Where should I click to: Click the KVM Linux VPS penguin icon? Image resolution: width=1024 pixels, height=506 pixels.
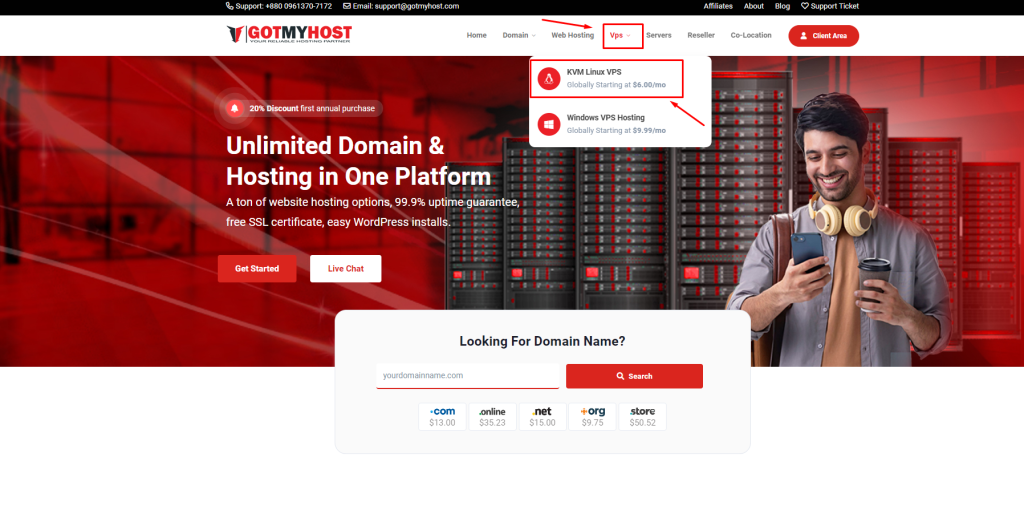pyautogui.click(x=548, y=78)
